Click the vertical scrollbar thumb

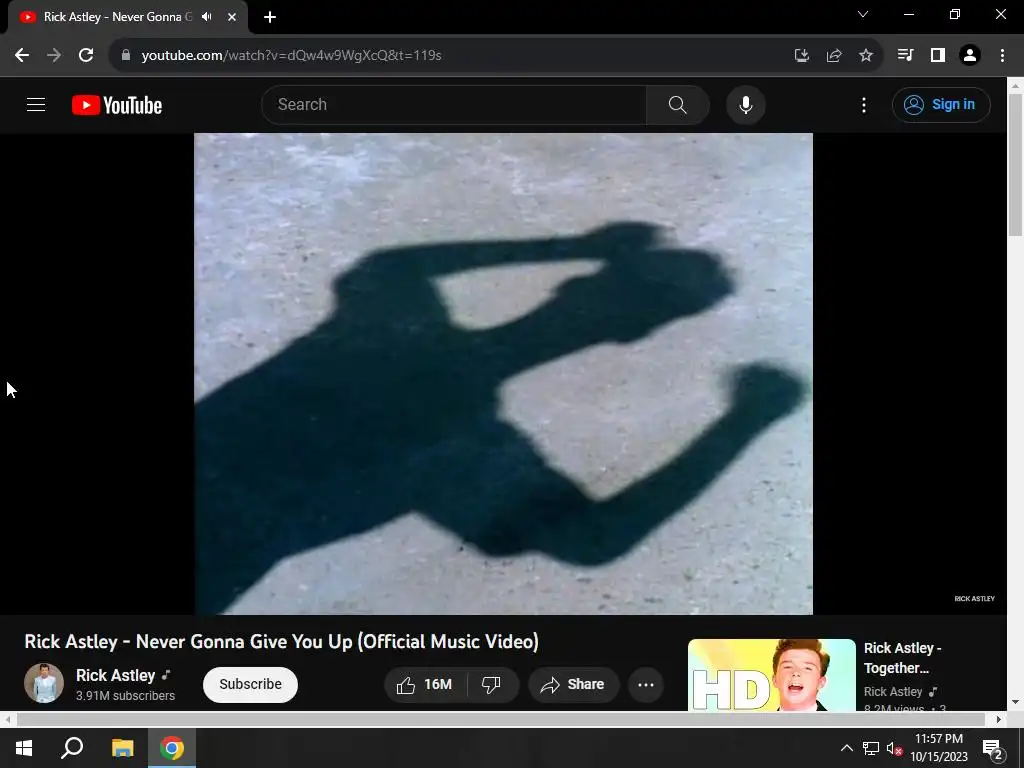(1016, 165)
